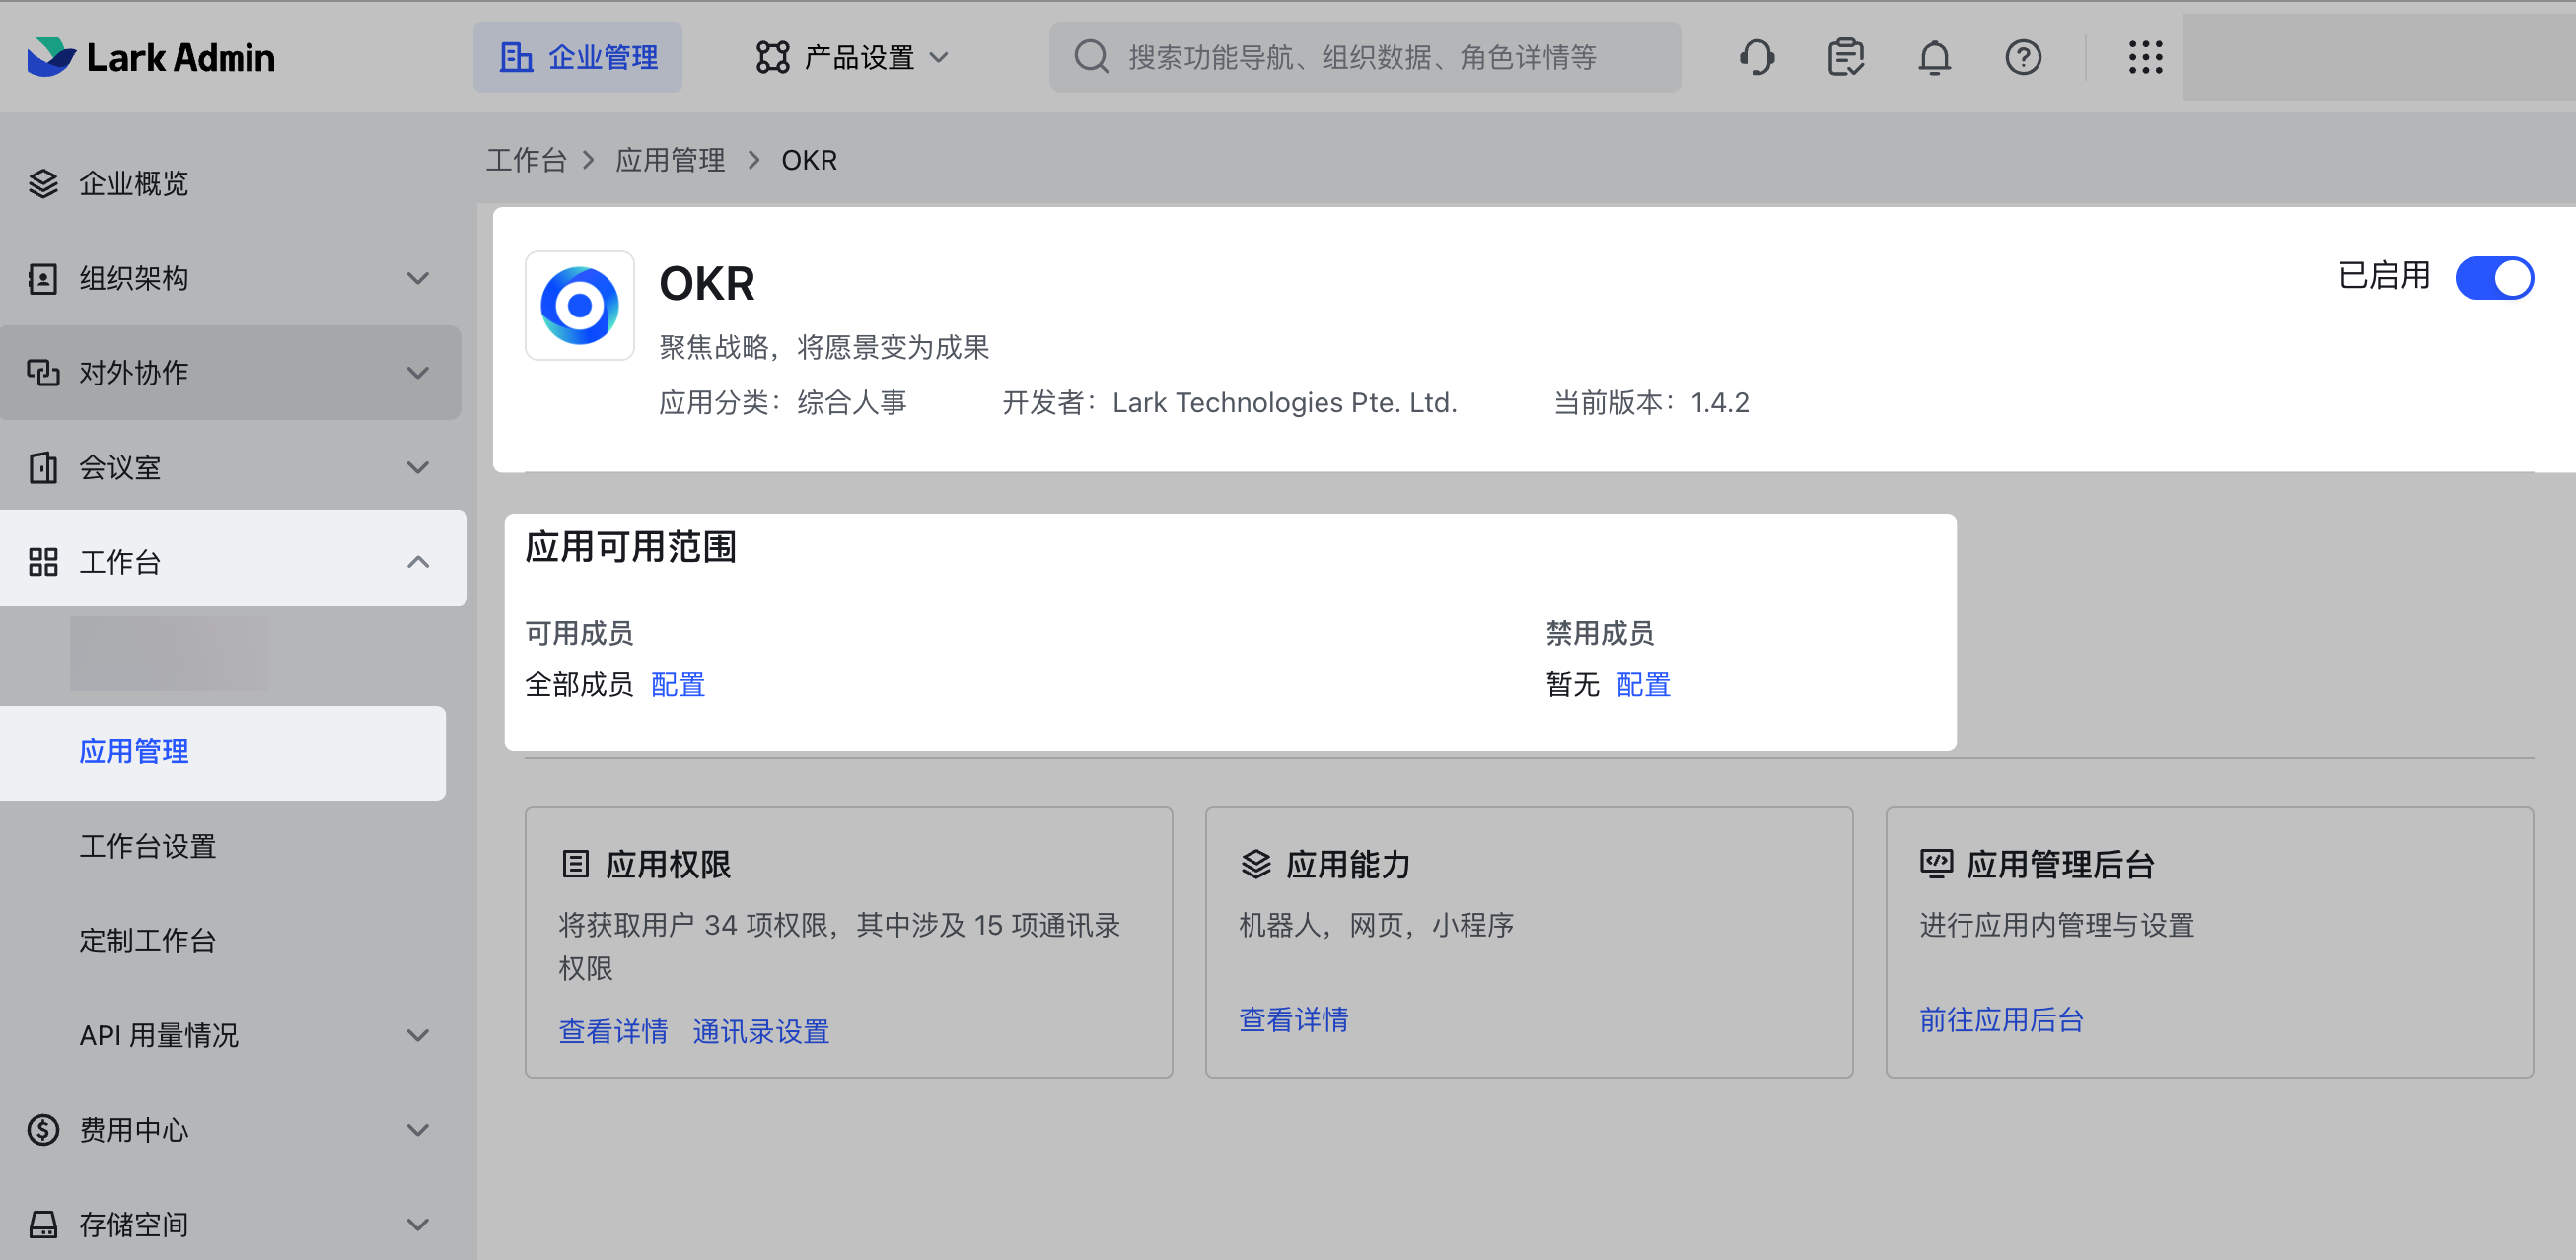Toggle the 已启用 switch off
This screenshot has height=1260, width=2576.
tap(2494, 278)
